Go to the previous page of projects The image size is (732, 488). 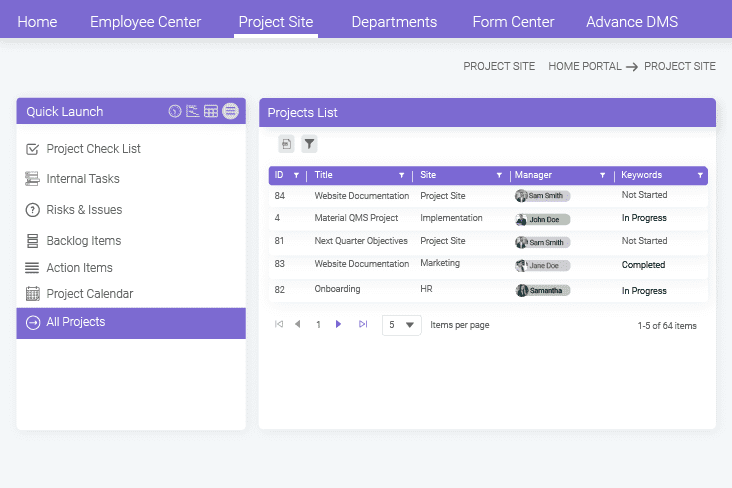coord(297,324)
